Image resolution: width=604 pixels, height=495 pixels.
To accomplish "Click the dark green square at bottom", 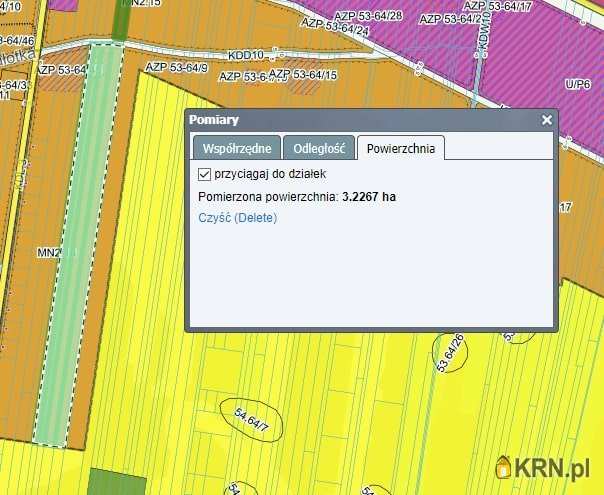I will click(x=117, y=481).
